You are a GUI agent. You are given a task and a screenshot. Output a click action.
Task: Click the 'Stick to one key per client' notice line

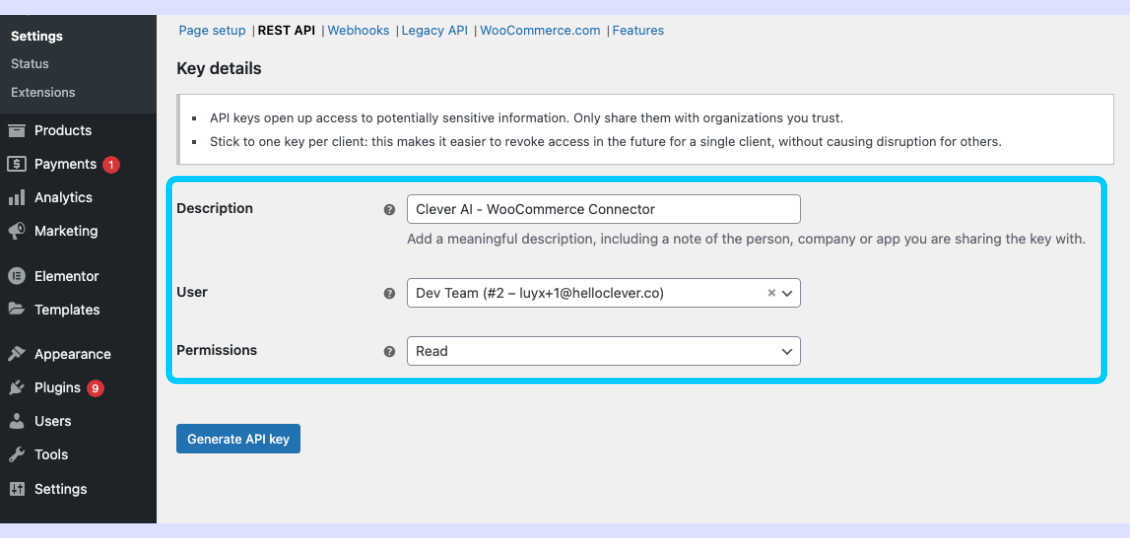(x=605, y=142)
